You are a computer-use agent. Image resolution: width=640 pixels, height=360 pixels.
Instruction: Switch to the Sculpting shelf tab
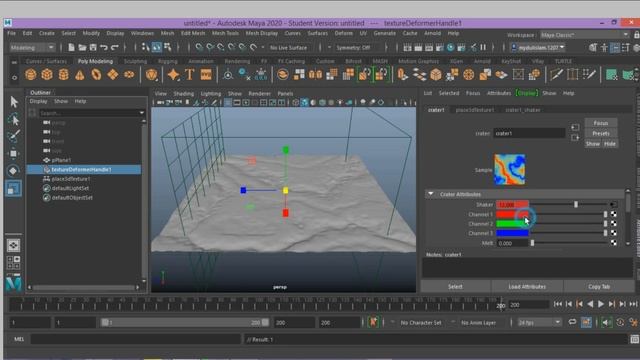[135, 61]
